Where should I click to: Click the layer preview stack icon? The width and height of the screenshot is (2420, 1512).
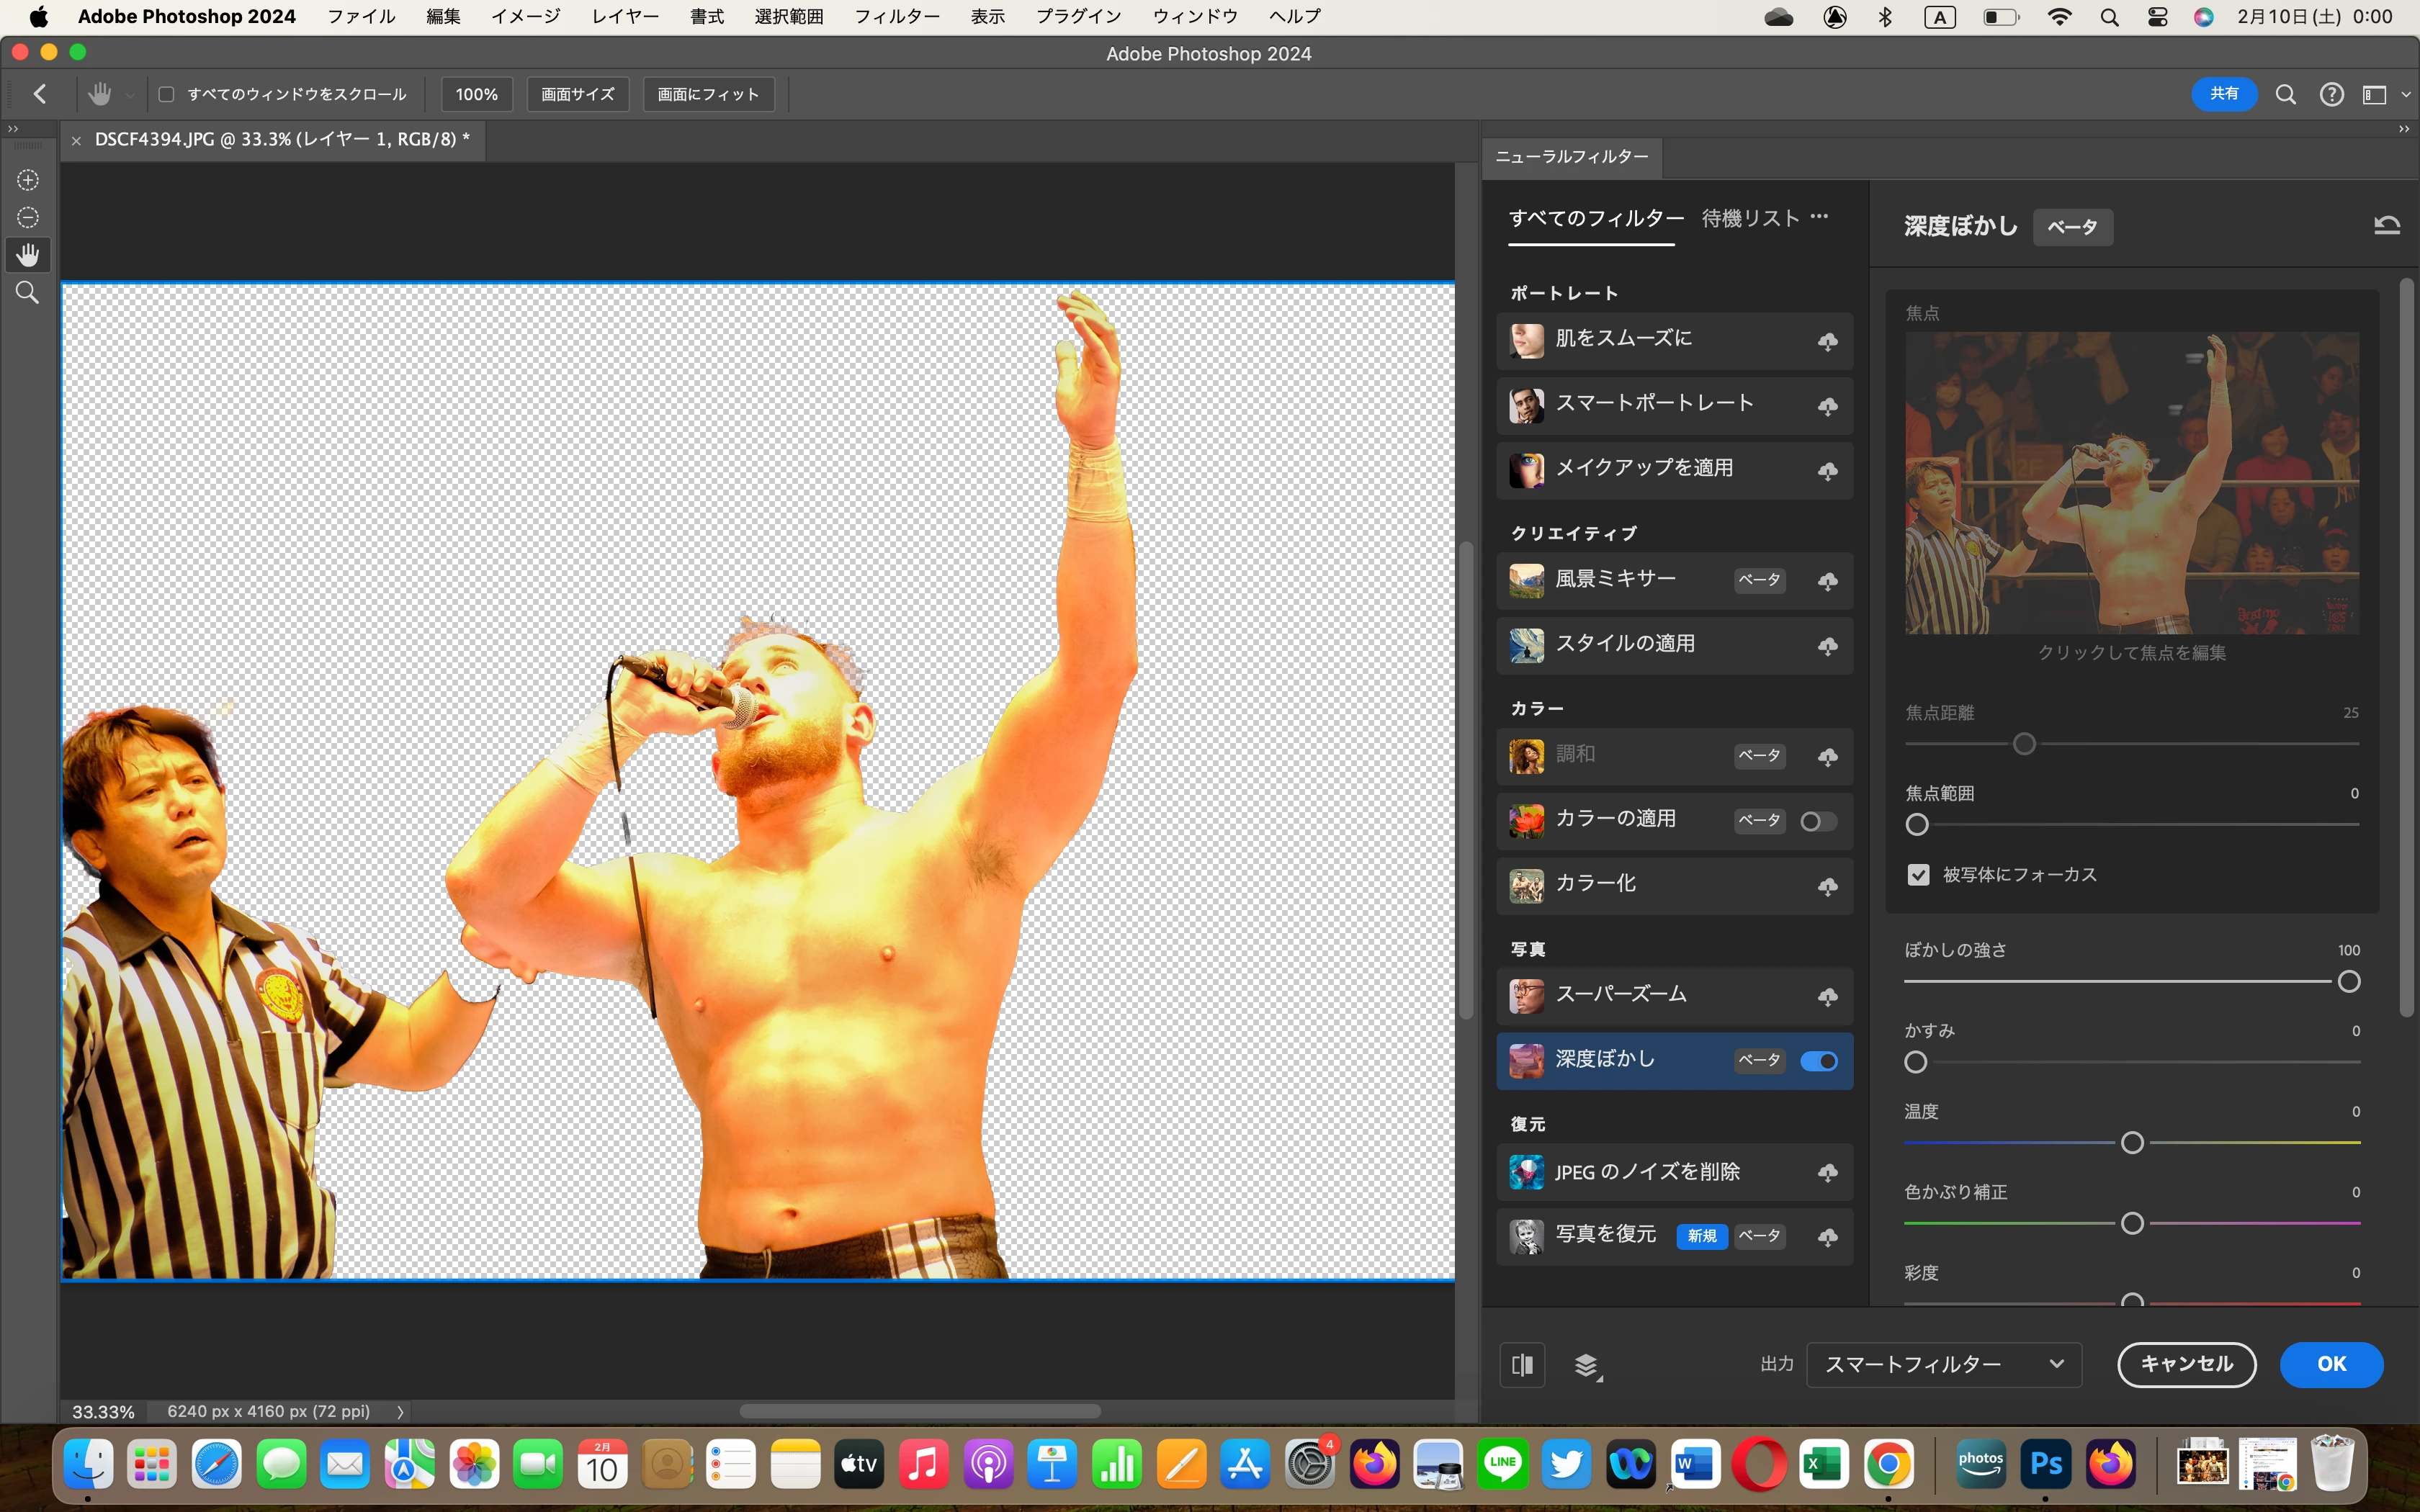1587,1365
